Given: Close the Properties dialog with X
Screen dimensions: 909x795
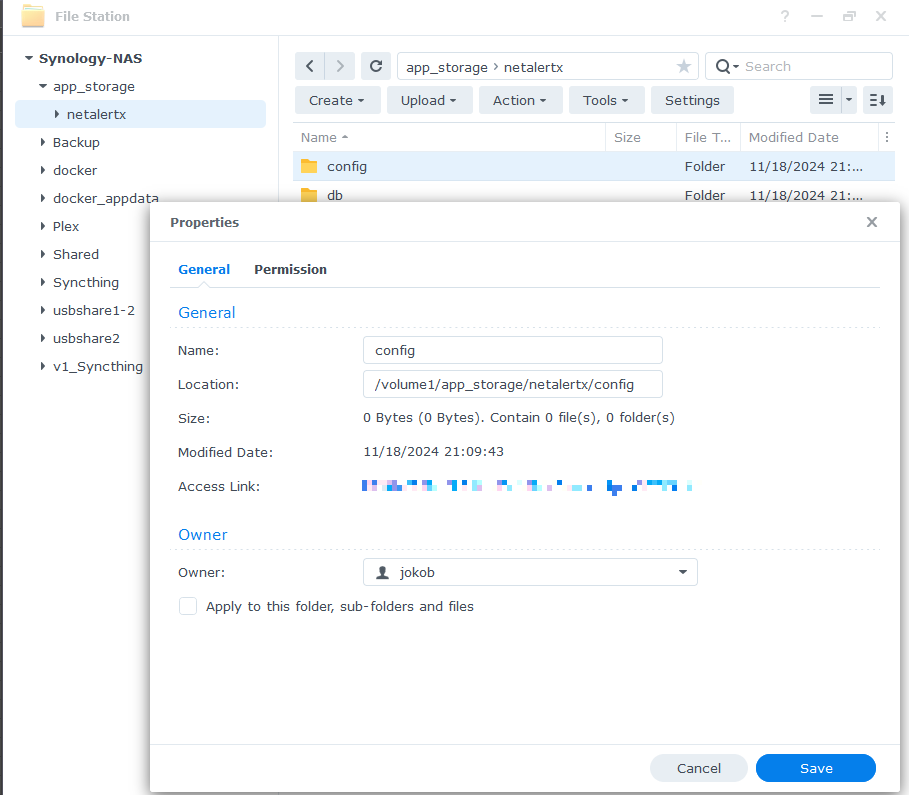Looking at the screenshot, I should click(x=871, y=222).
